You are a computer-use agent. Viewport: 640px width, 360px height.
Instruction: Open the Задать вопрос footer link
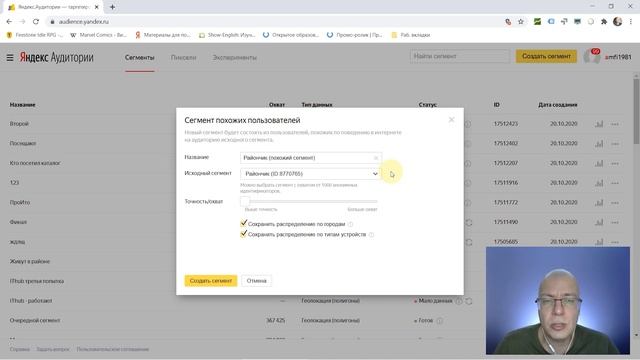(53, 349)
